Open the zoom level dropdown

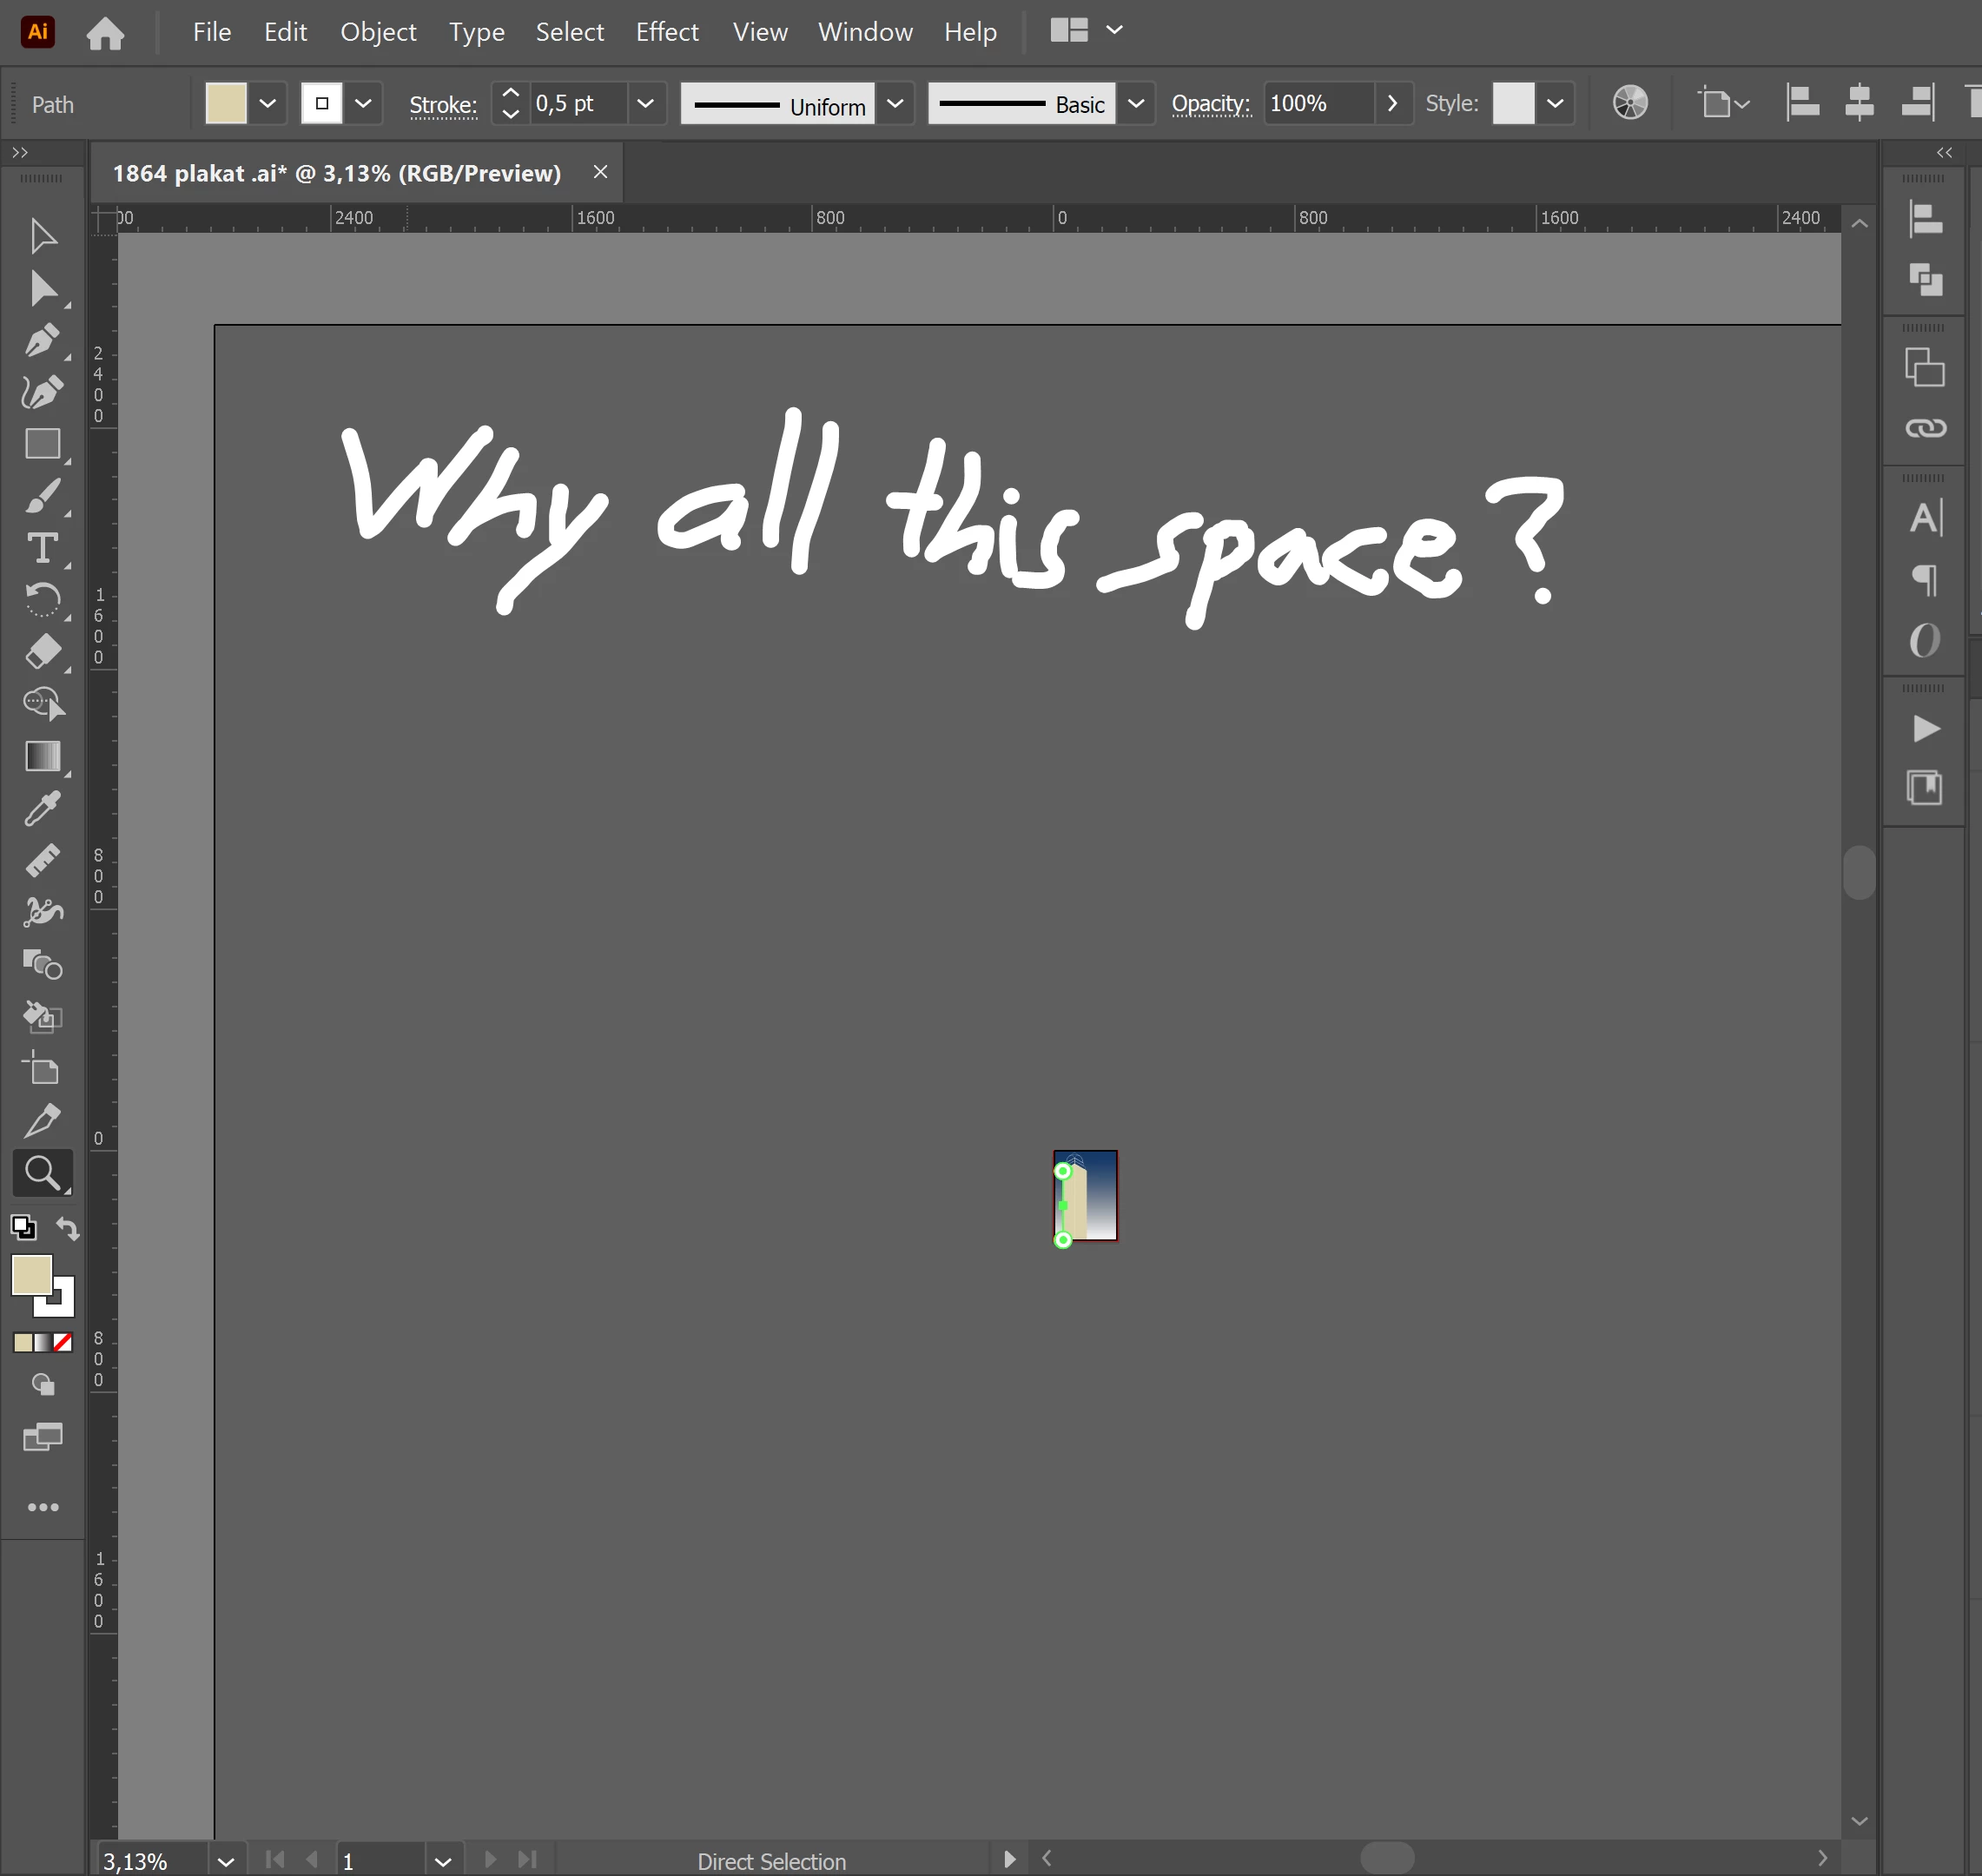(x=226, y=1861)
